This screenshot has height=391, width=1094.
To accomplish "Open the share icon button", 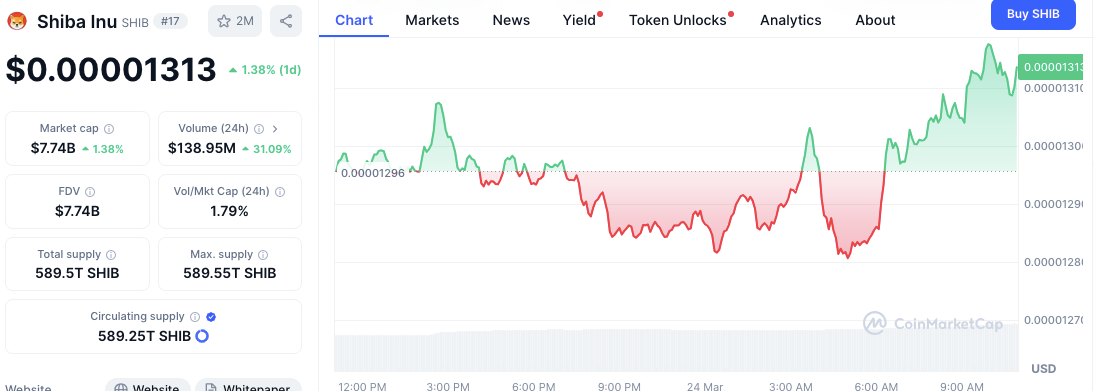I will (286, 21).
